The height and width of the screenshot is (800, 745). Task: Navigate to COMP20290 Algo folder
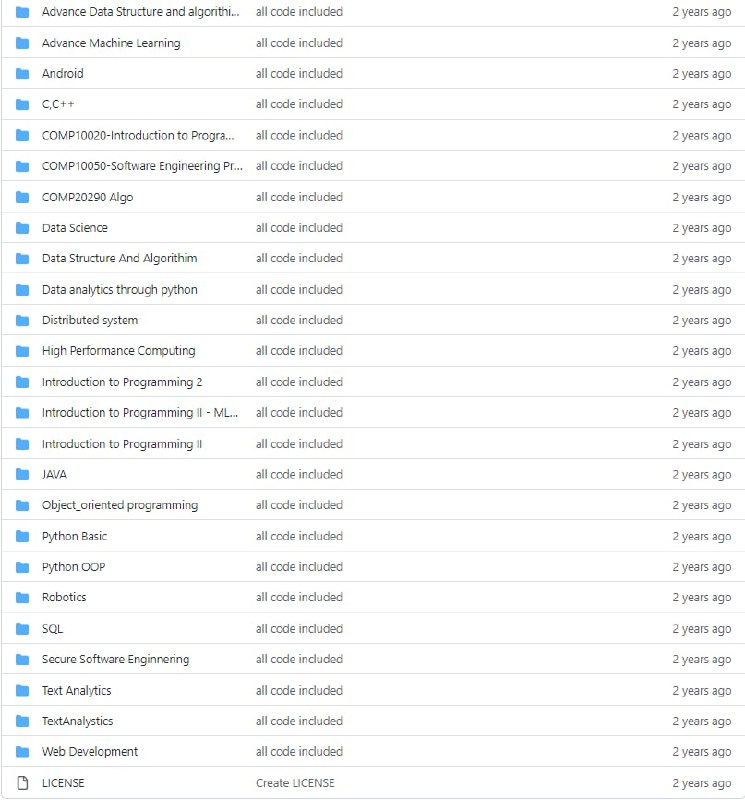(87, 197)
